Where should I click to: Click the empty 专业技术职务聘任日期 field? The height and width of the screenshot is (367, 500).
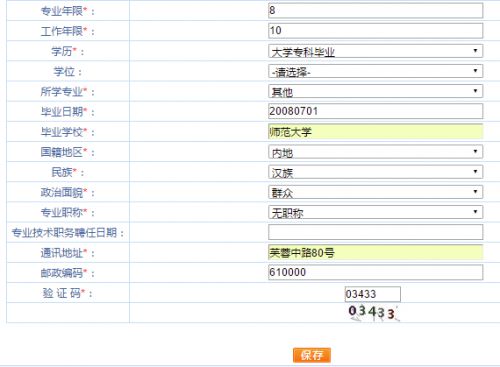point(375,232)
